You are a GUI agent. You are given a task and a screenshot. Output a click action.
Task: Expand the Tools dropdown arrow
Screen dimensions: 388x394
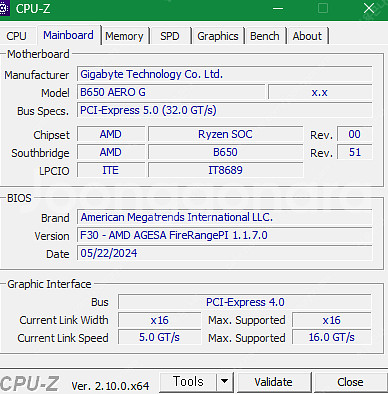(225, 381)
